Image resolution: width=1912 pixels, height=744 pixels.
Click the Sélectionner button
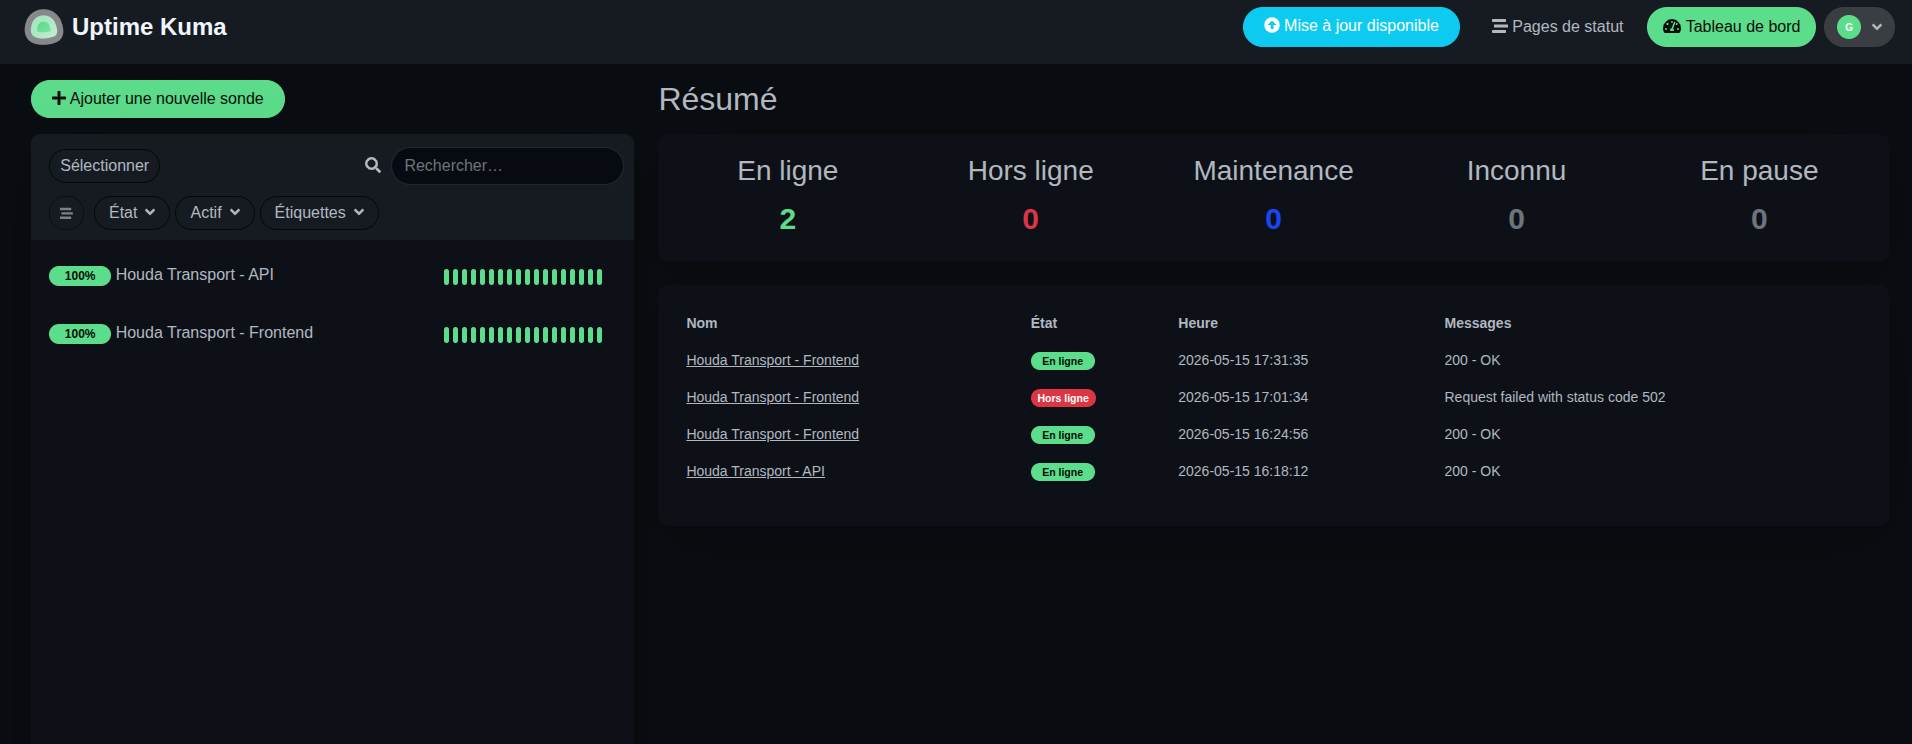(x=104, y=166)
